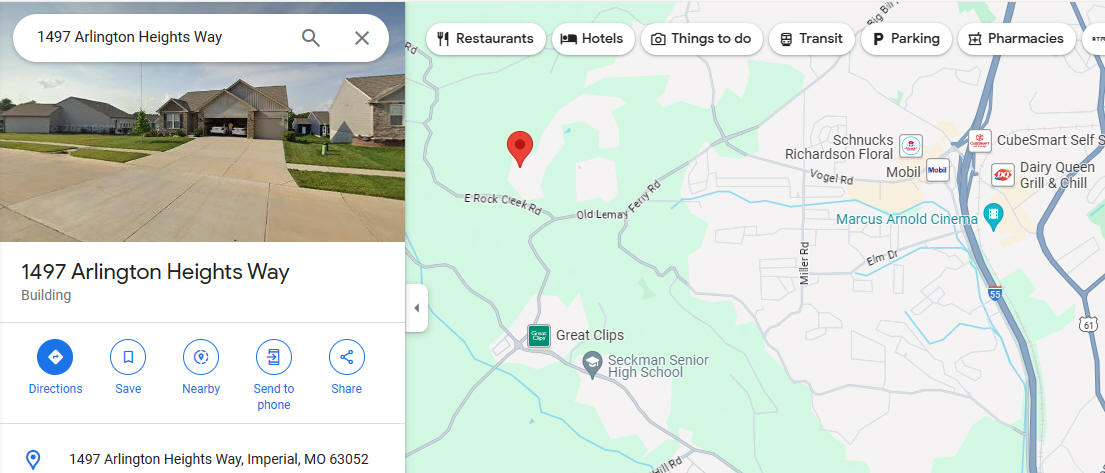Show Pharmacies chip

pyautogui.click(x=1016, y=39)
